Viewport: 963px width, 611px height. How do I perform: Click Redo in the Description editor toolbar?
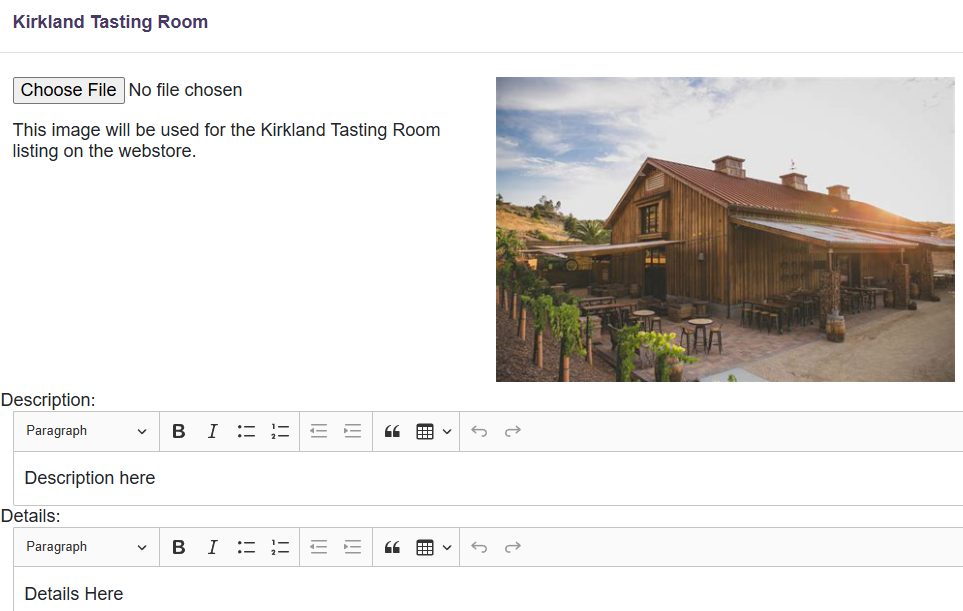click(513, 431)
